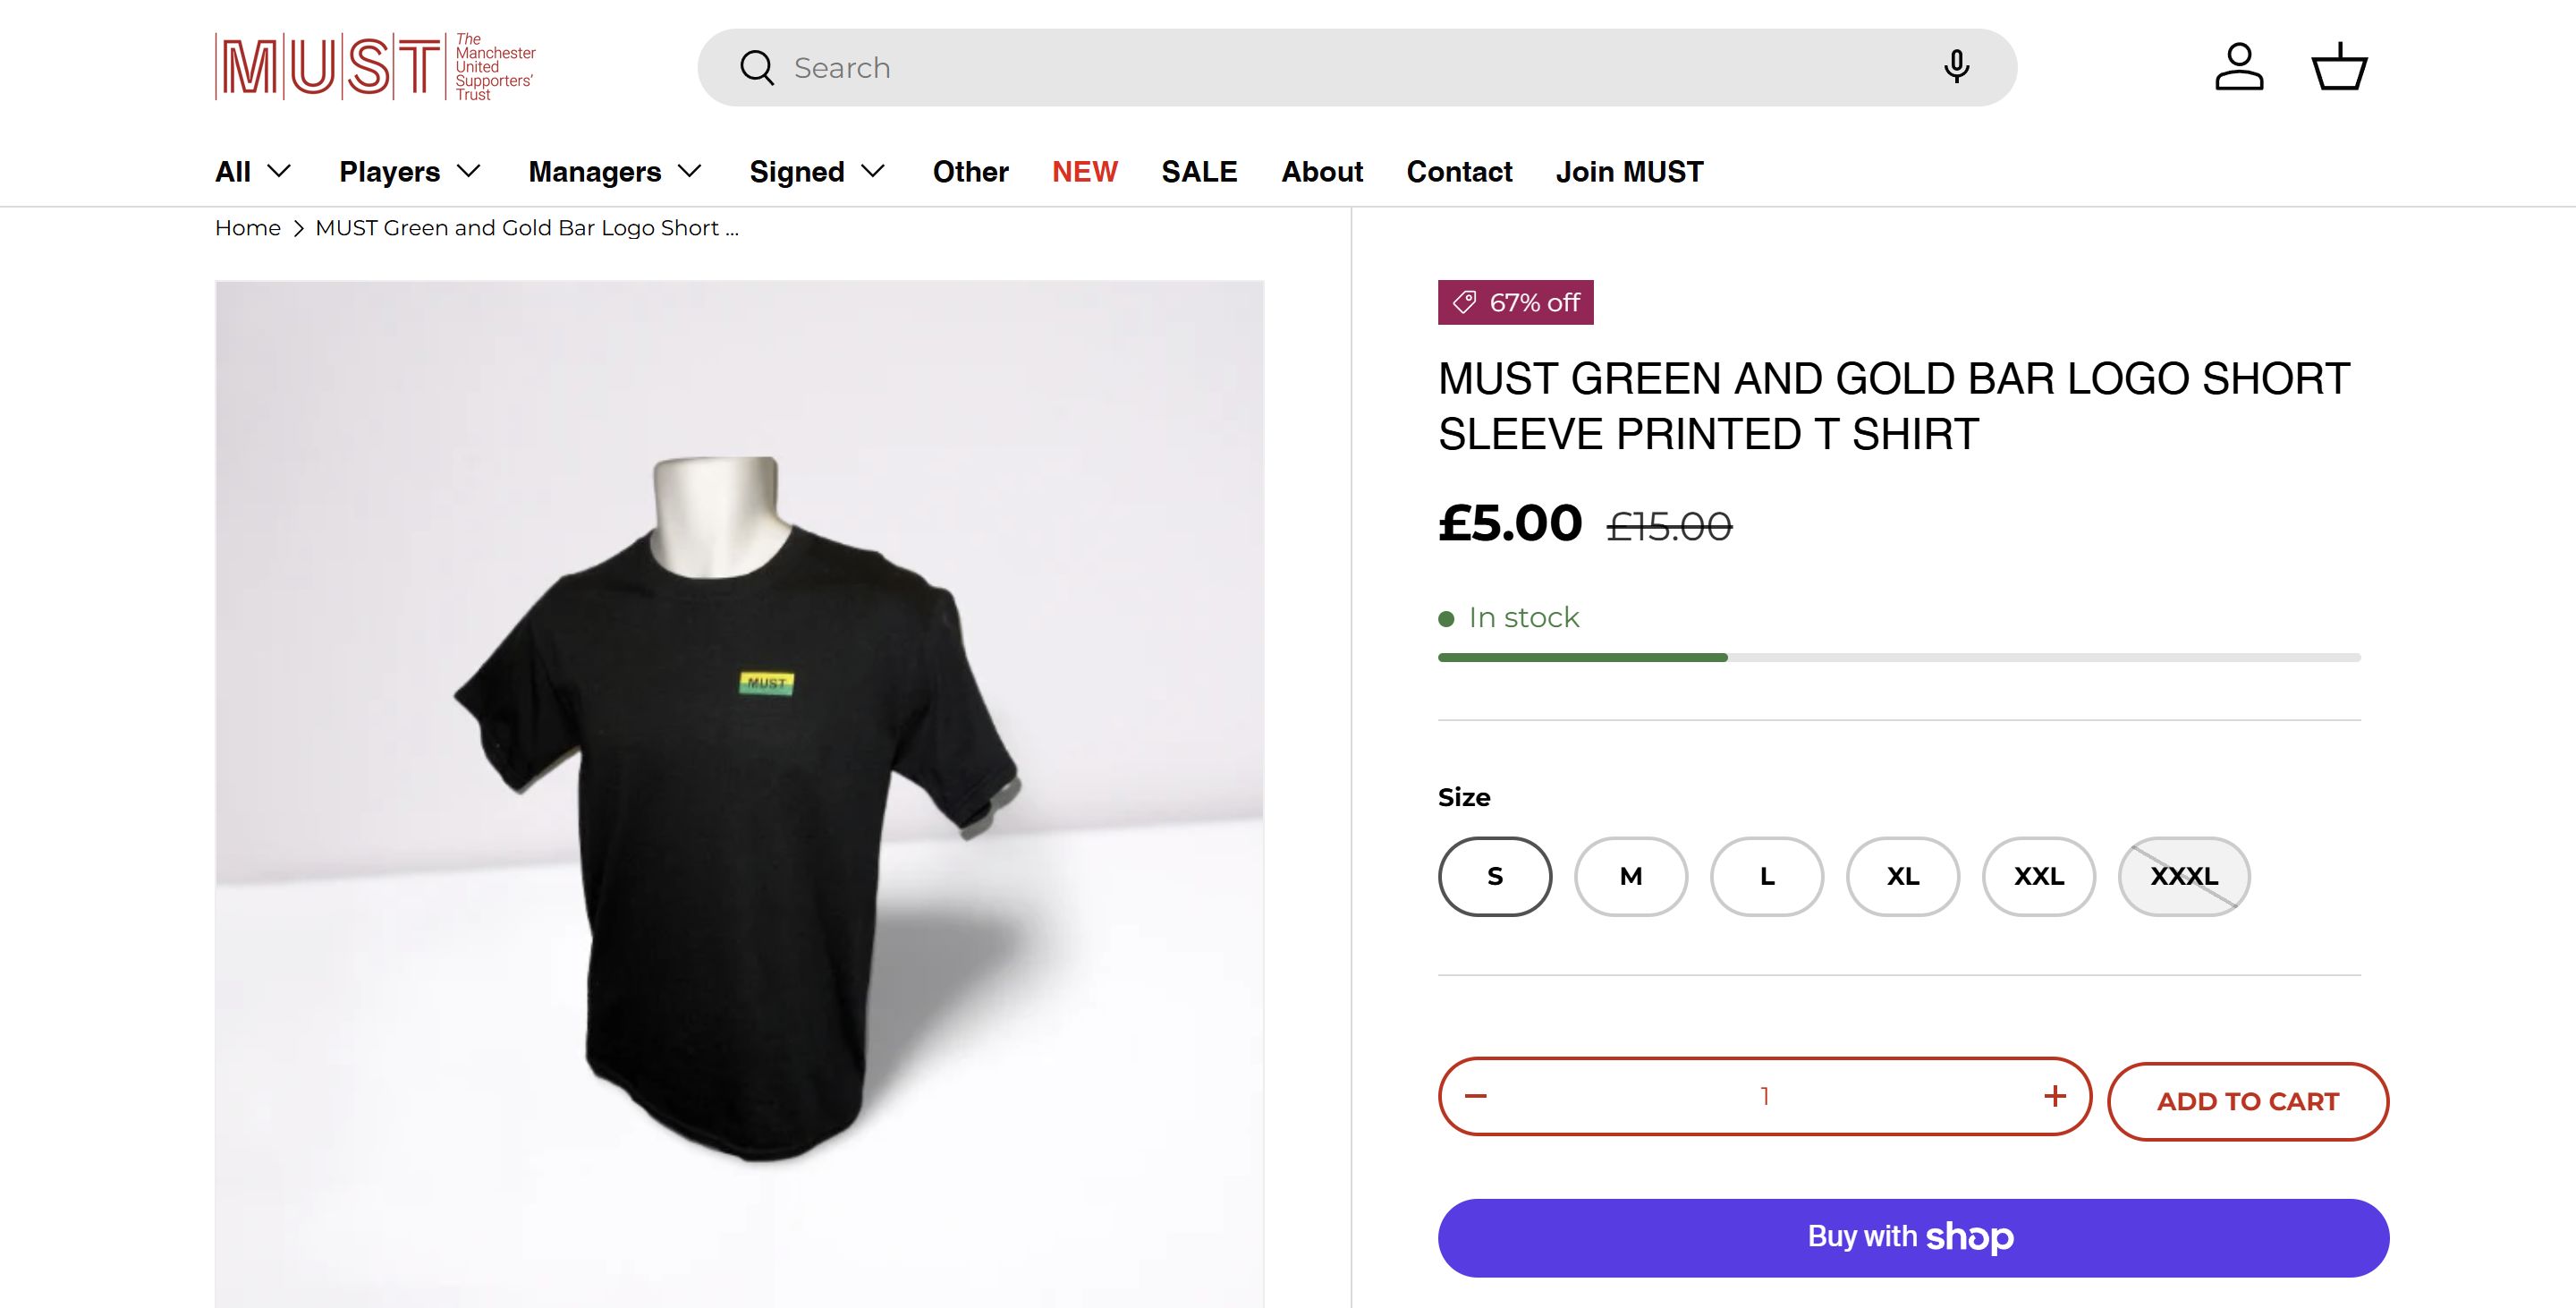This screenshot has height=1308, width=2576.
Task: Select size XL option
Action: (x=1903, y=876)
